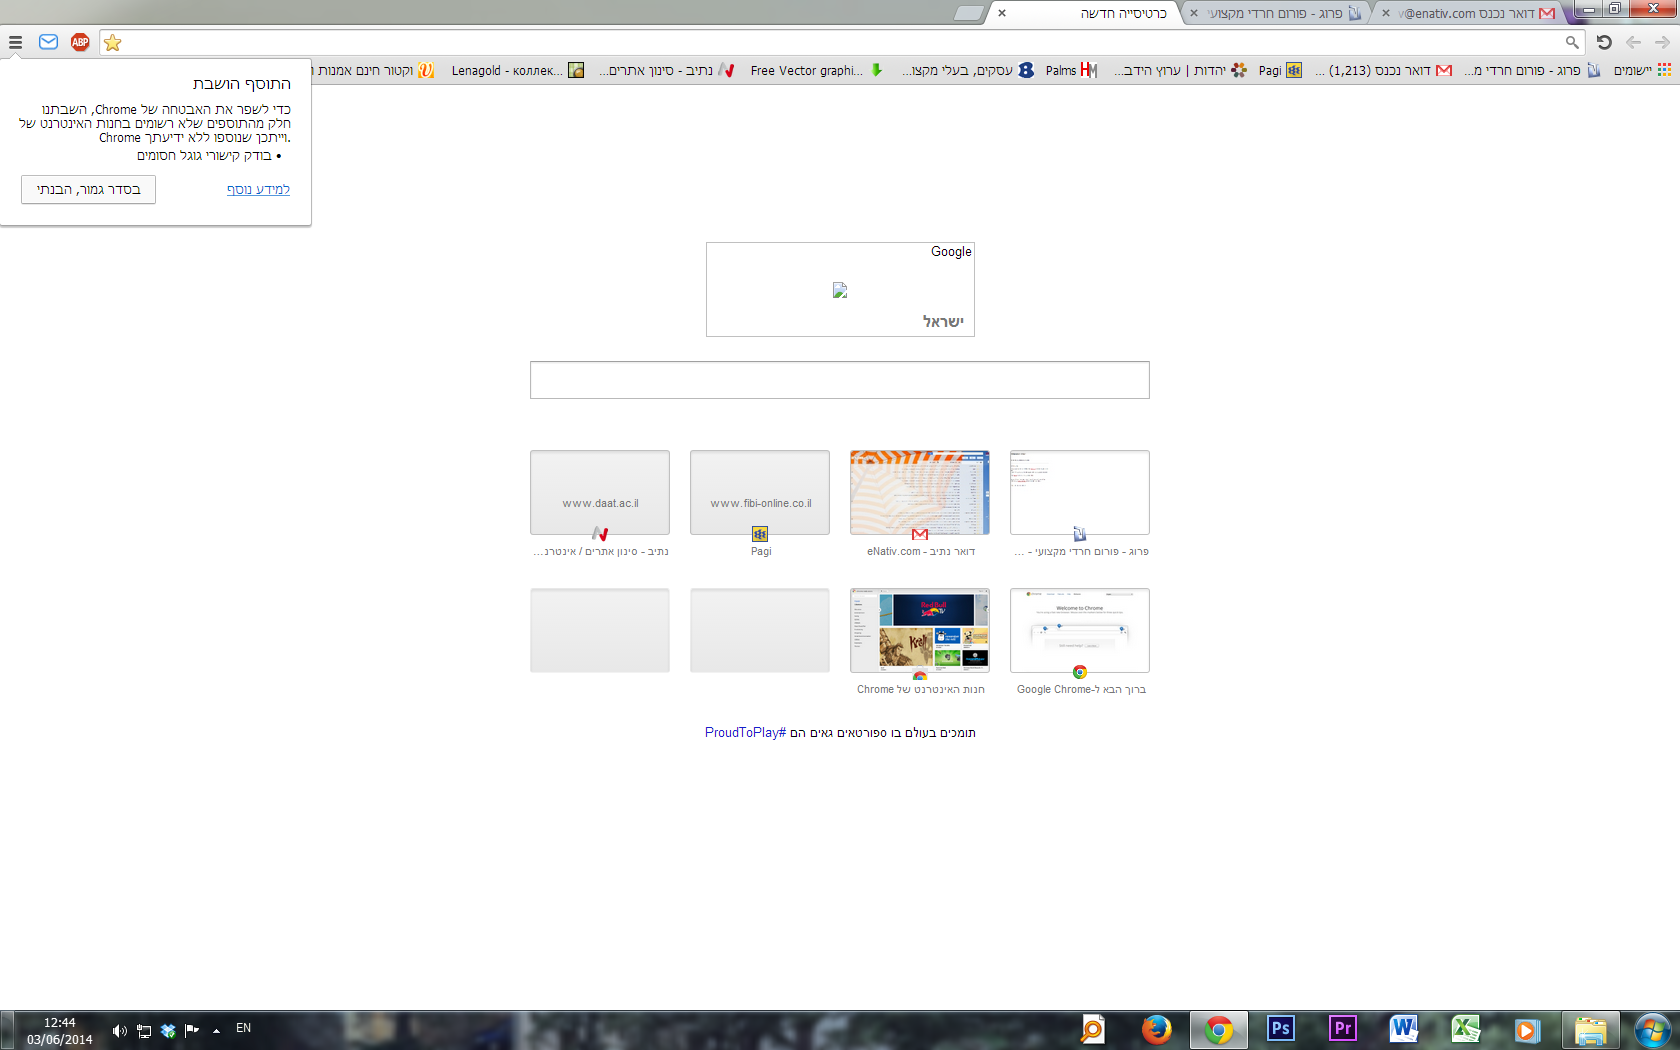Launch Microsoft Excel from the taskbar

tap(1466, 1029)
